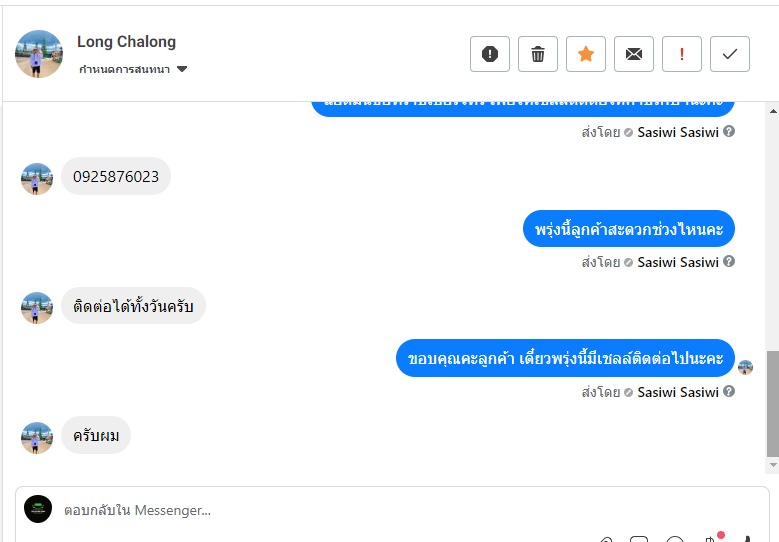Click the scroll down arrow of chat scrollbar
This screenshot has height=542, width=779.
point(773,465)
